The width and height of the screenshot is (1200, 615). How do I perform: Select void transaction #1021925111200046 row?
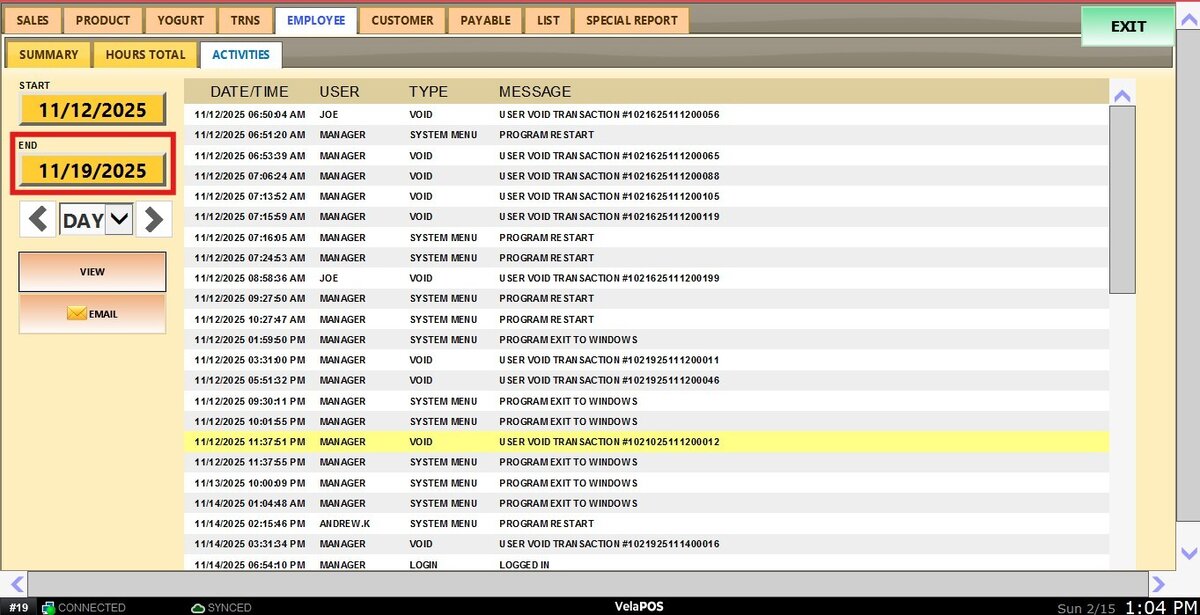pos(646,381)
